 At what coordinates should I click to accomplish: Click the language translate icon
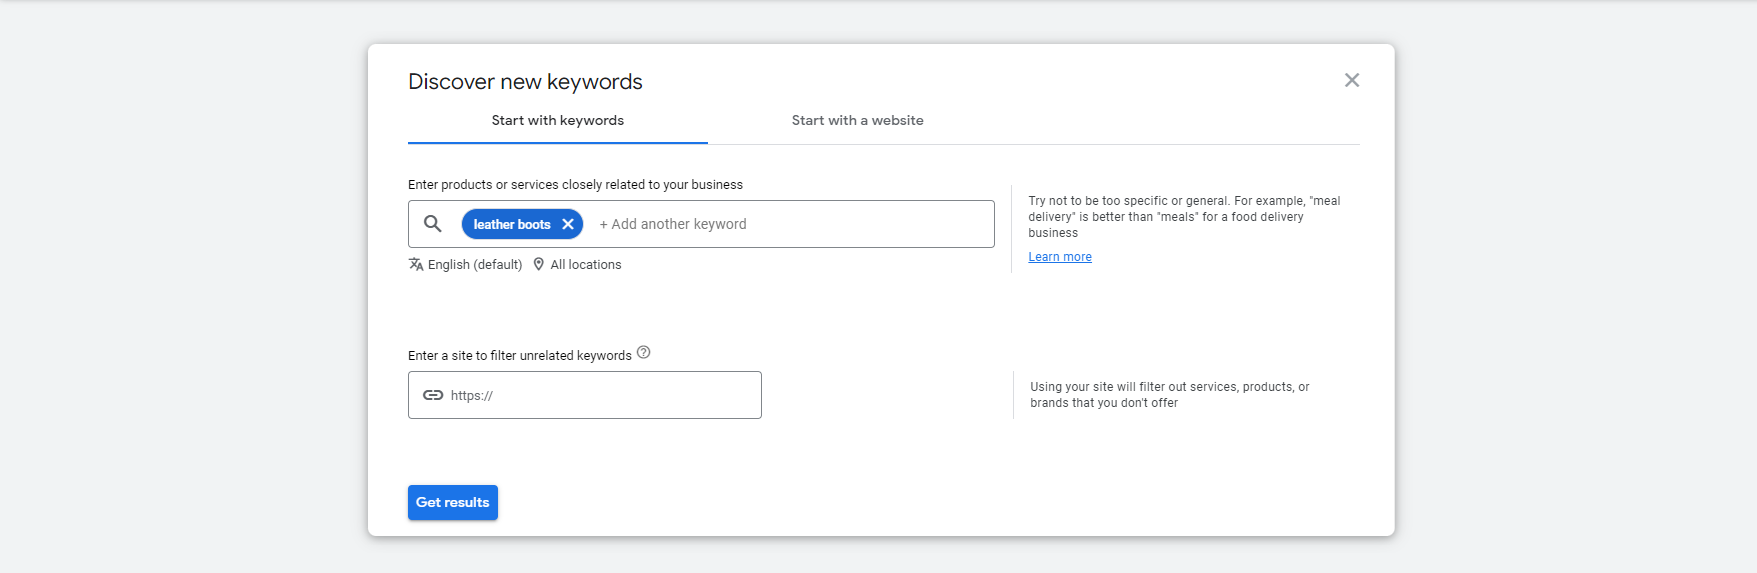pos(416,264)
